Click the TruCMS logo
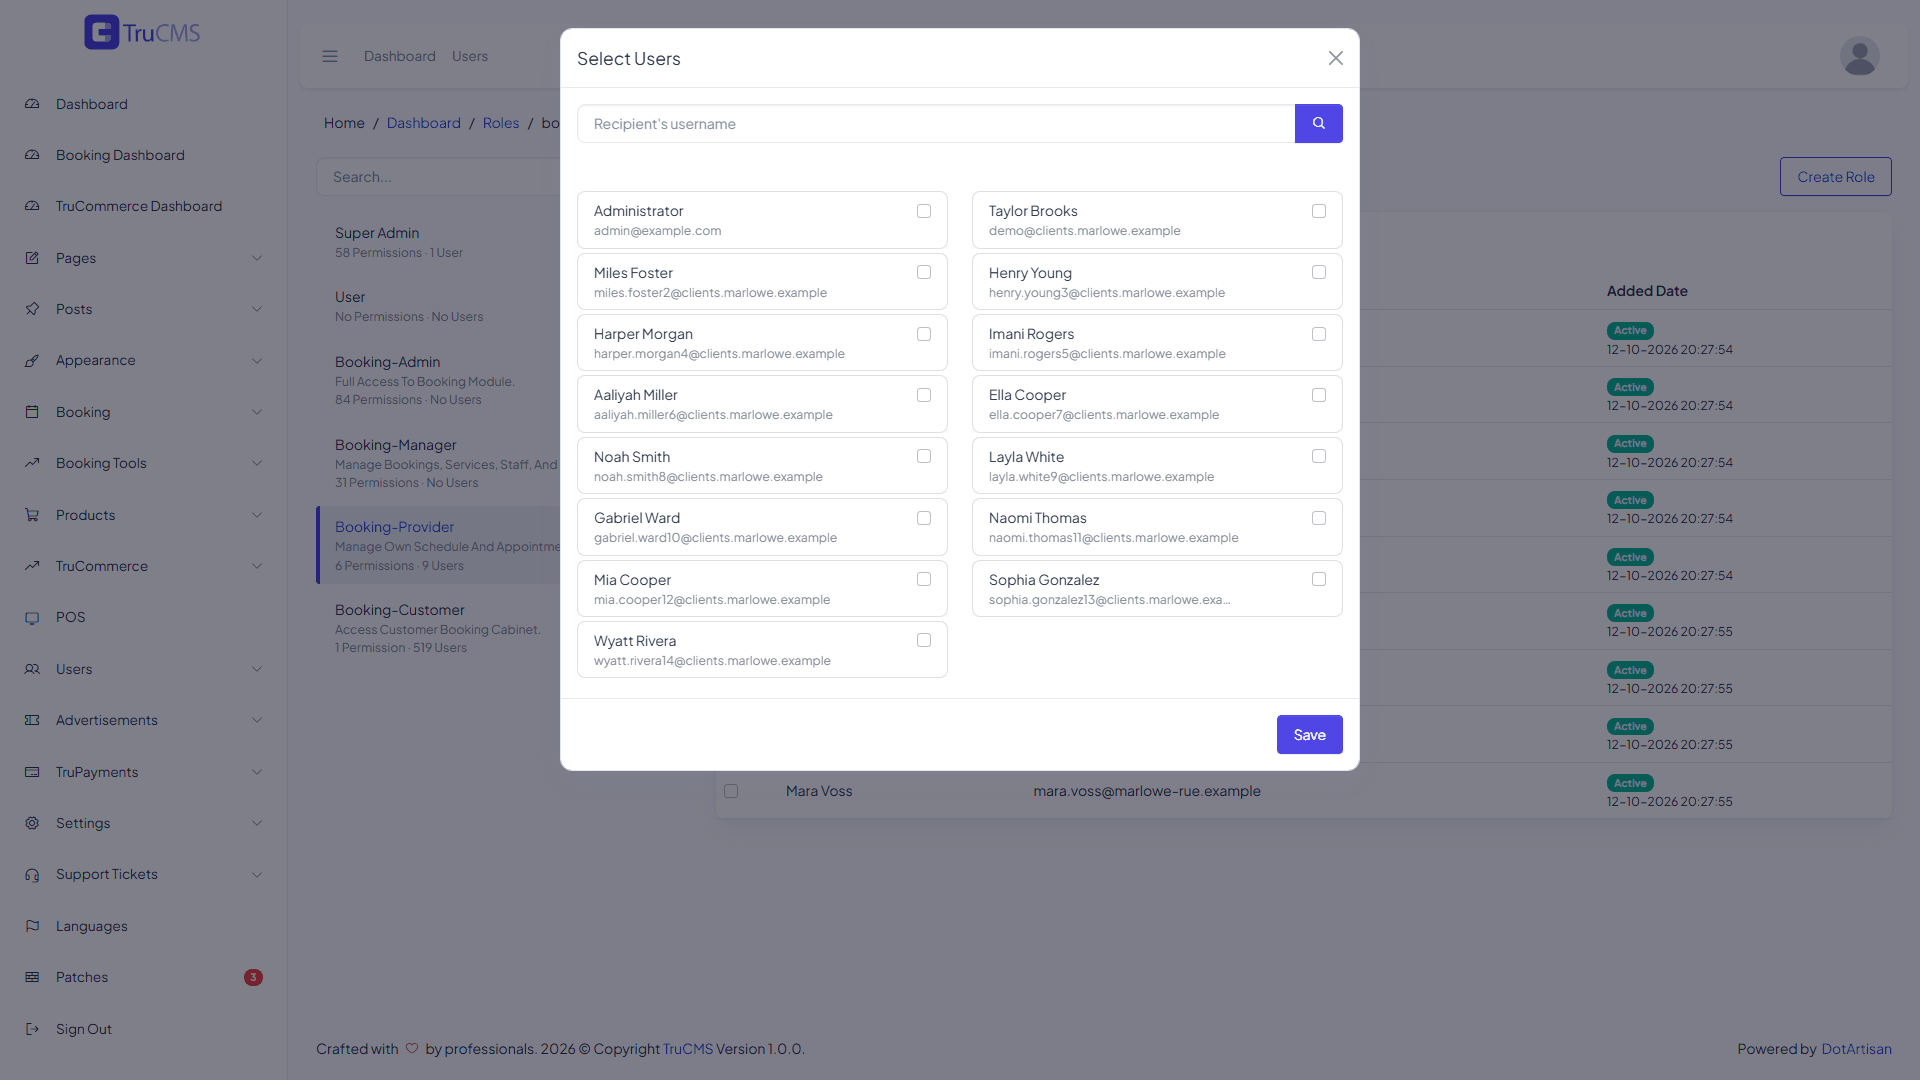 click(x=142, y=32)
